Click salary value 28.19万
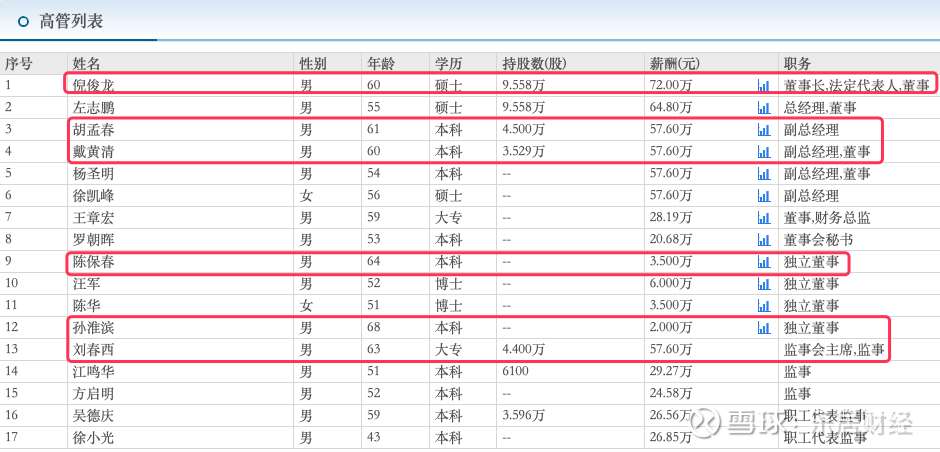Viewport: 940px width, 452px height. point(671,218)
